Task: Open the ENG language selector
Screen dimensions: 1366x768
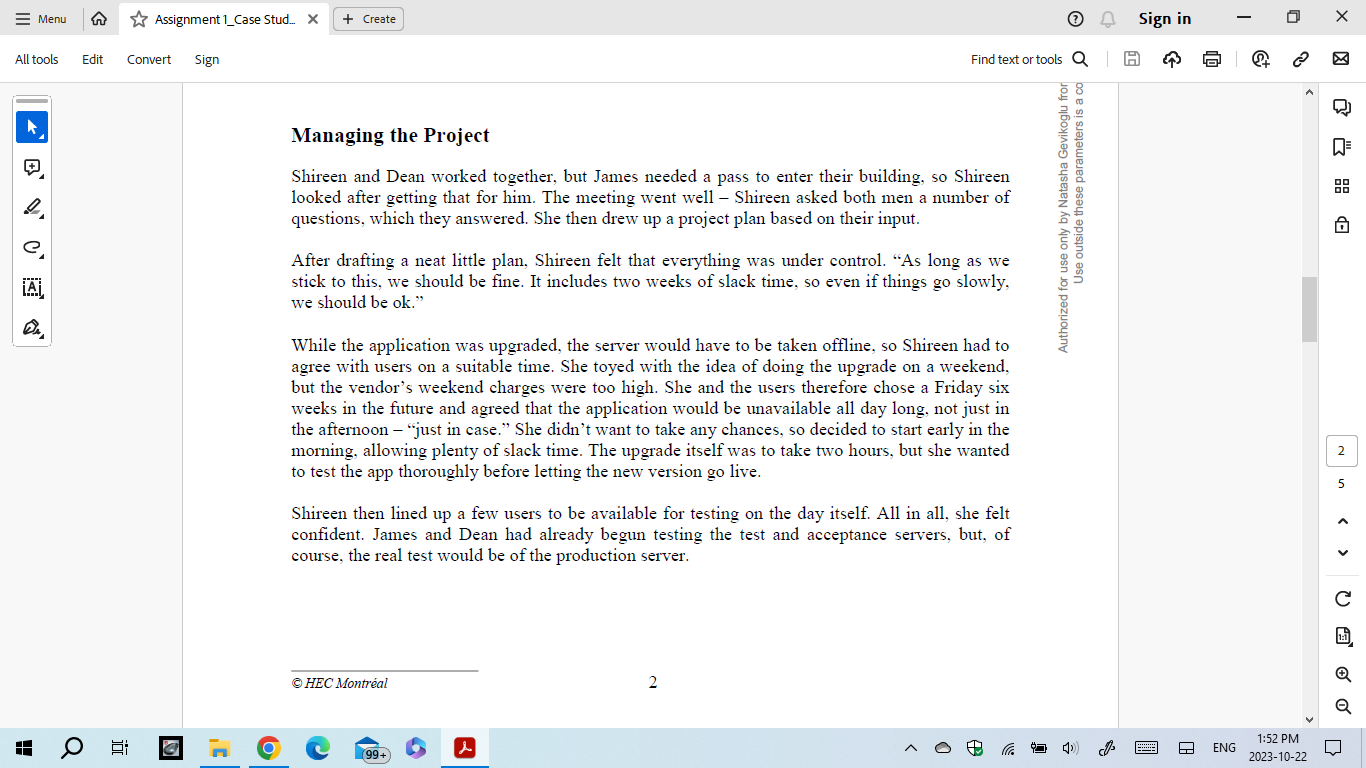Action: [1223, 747]
